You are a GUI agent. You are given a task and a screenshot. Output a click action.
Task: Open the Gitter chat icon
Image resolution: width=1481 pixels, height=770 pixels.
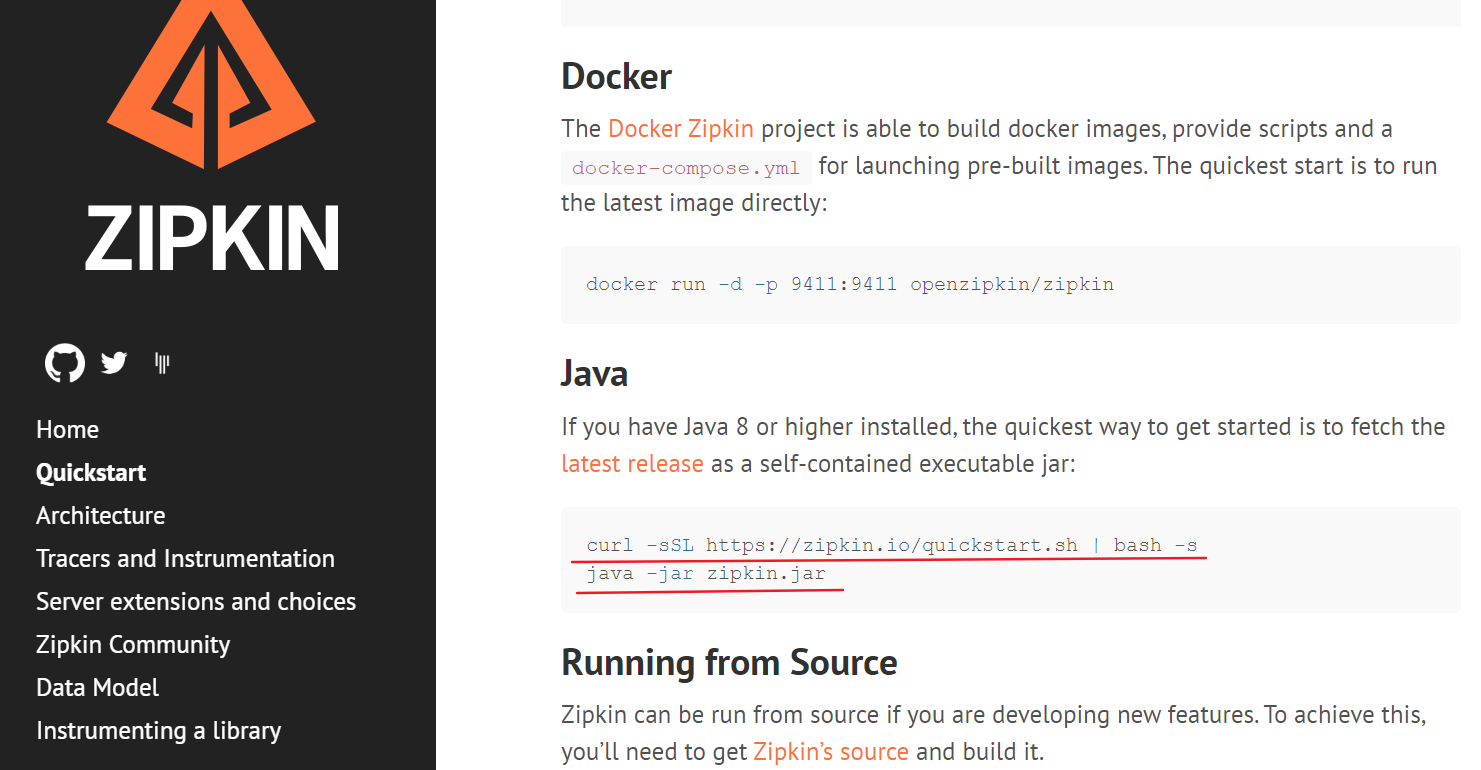tap(162, 363)
